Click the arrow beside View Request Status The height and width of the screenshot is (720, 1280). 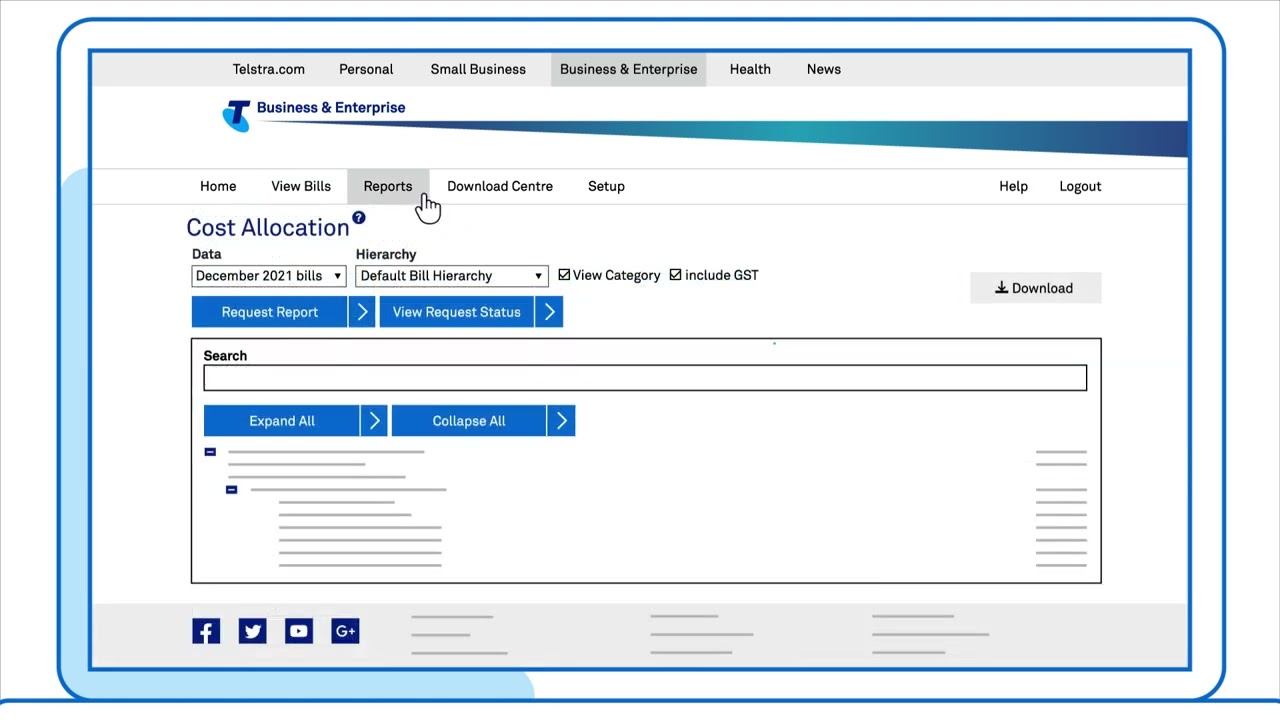549,312
